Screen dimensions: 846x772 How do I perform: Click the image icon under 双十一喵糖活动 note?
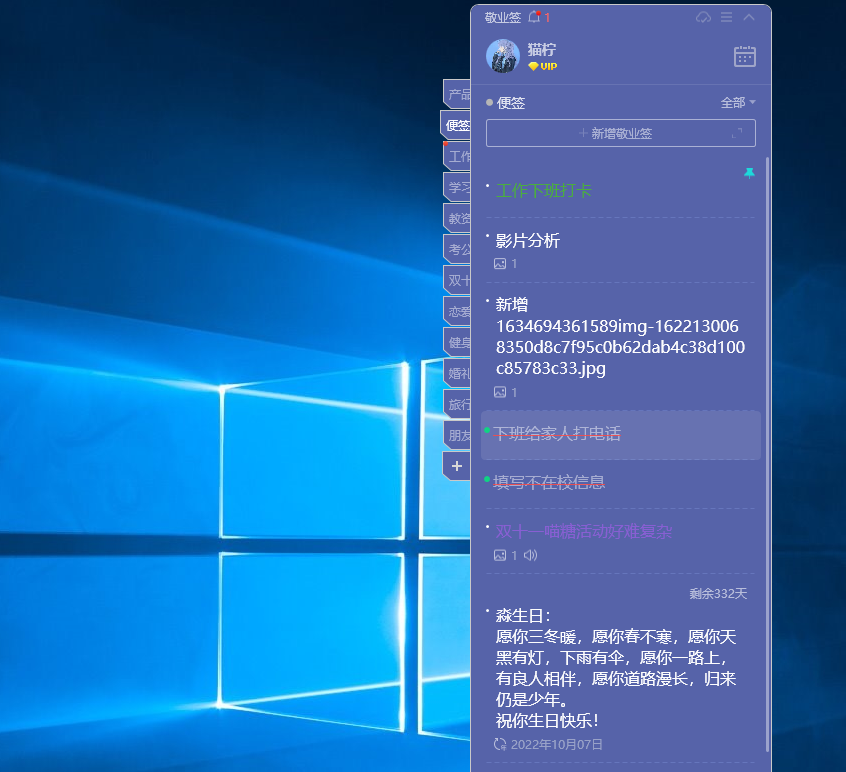[500, 555]
